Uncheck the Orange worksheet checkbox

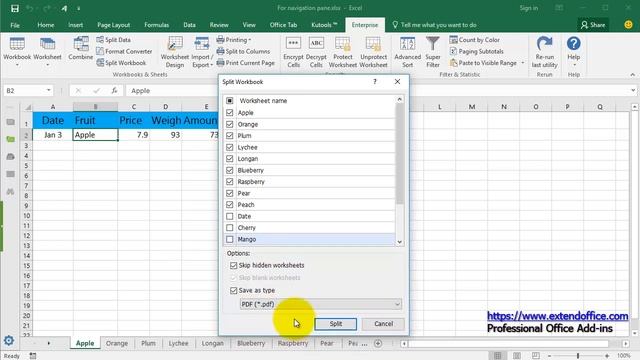(229, 124)
